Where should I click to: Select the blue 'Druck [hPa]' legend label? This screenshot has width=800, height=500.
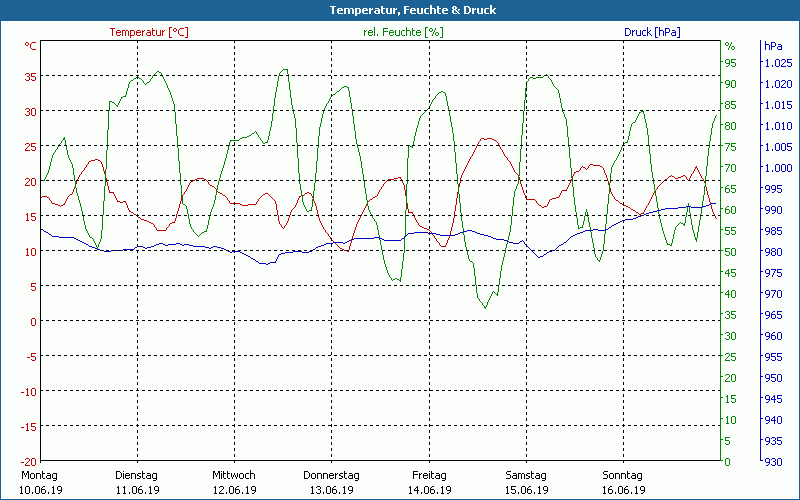652,32
